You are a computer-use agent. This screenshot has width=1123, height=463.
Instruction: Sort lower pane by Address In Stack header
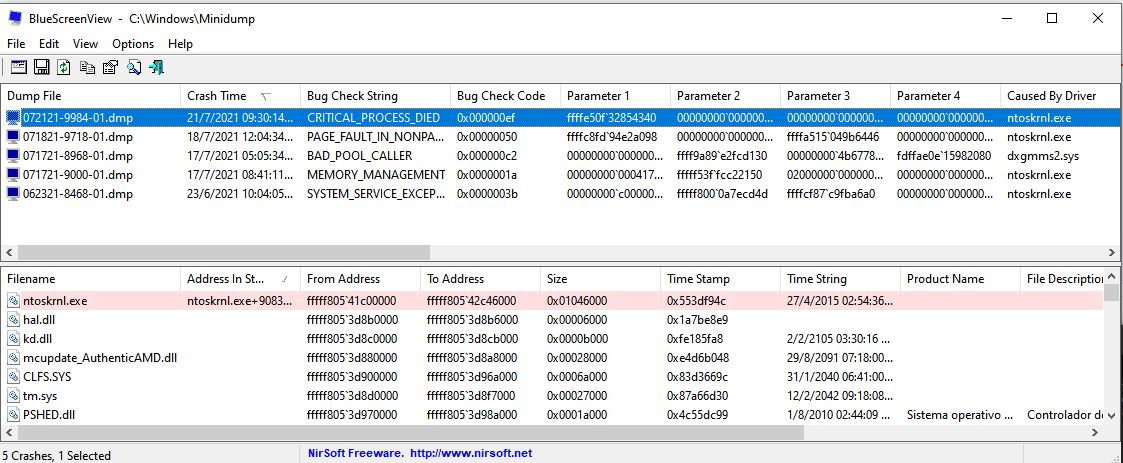[x=240, y=279]
